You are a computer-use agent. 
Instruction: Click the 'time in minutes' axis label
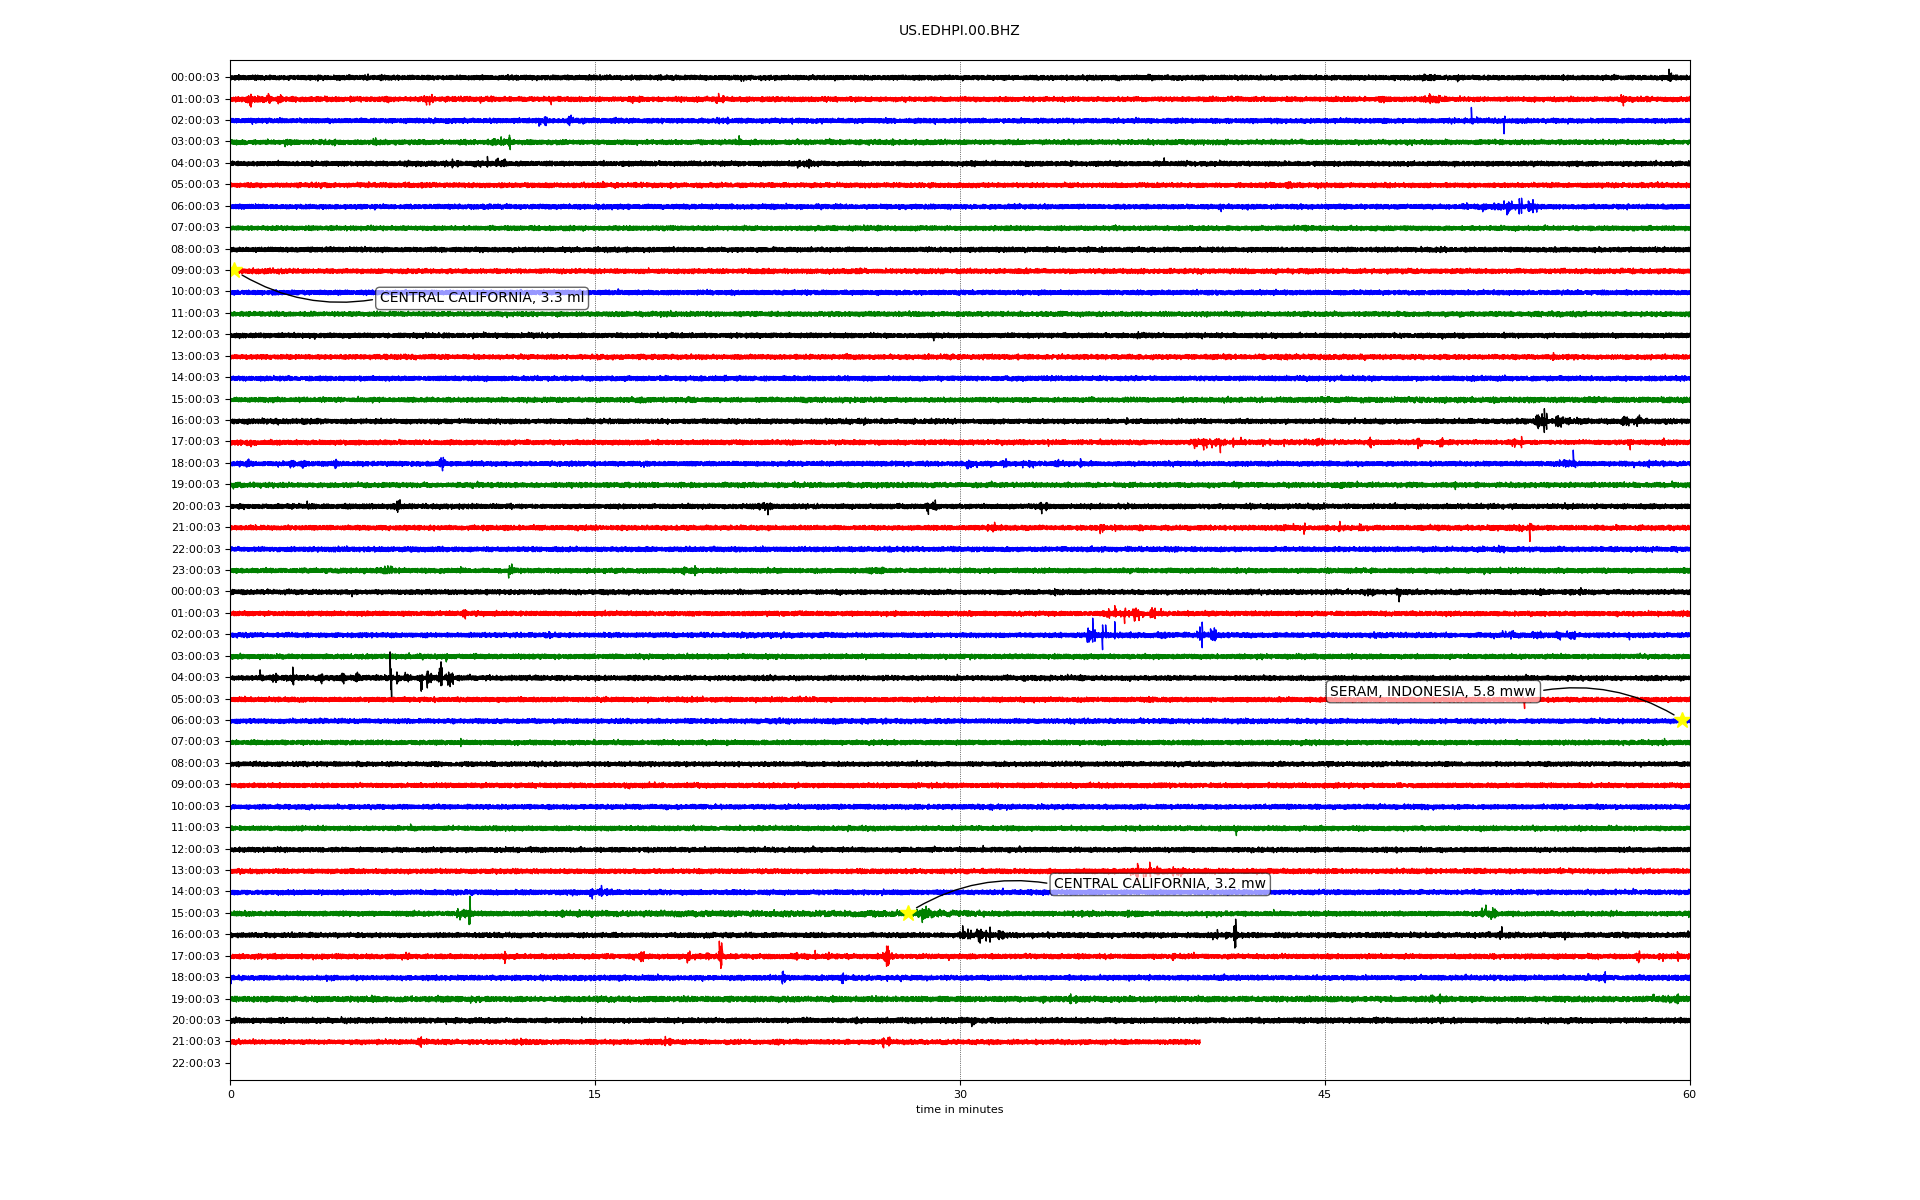coord(959,1110)
